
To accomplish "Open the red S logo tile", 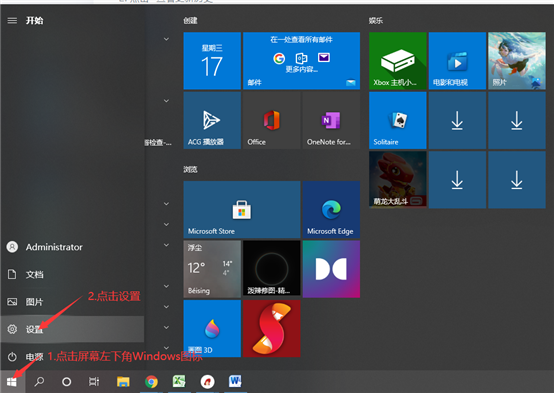I will click(271, 328).
